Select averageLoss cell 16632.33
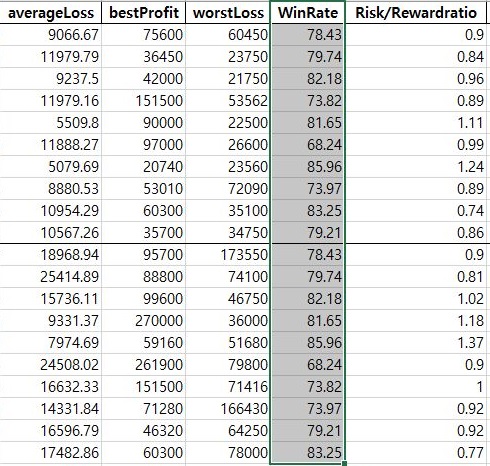This screenshot has width=490, height=466. [51, 387]
